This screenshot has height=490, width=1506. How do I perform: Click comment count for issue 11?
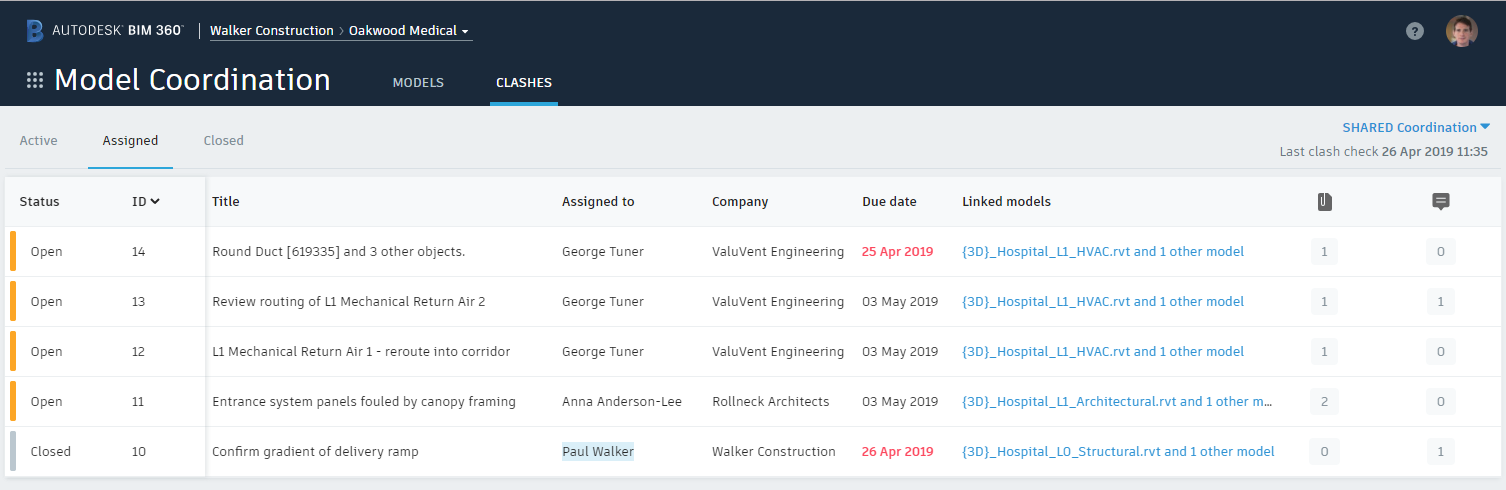tap(1441, 402)
